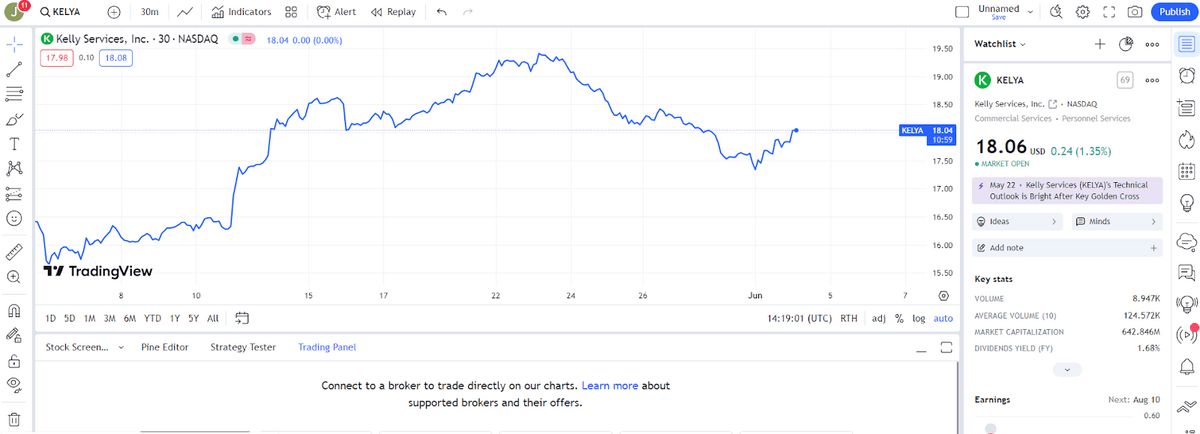The width and height of the screenshot is (1200, 434).
Task: Open the Kelly Services, Inc. external link
Action: tap(1052, 103)
